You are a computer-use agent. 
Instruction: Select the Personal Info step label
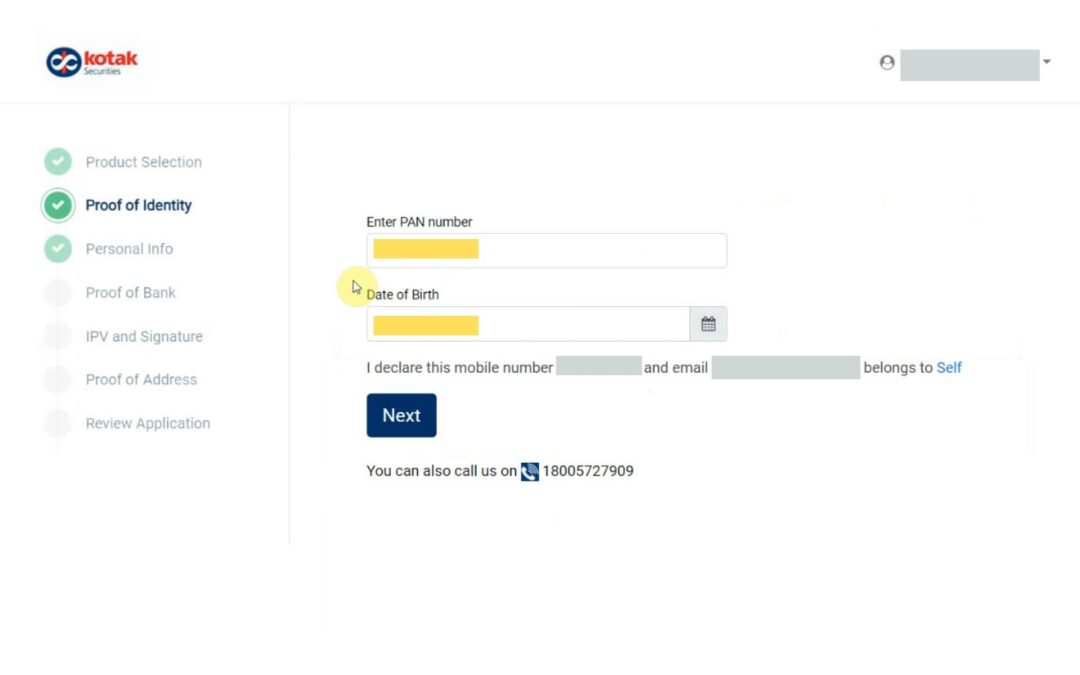[129, 249]
